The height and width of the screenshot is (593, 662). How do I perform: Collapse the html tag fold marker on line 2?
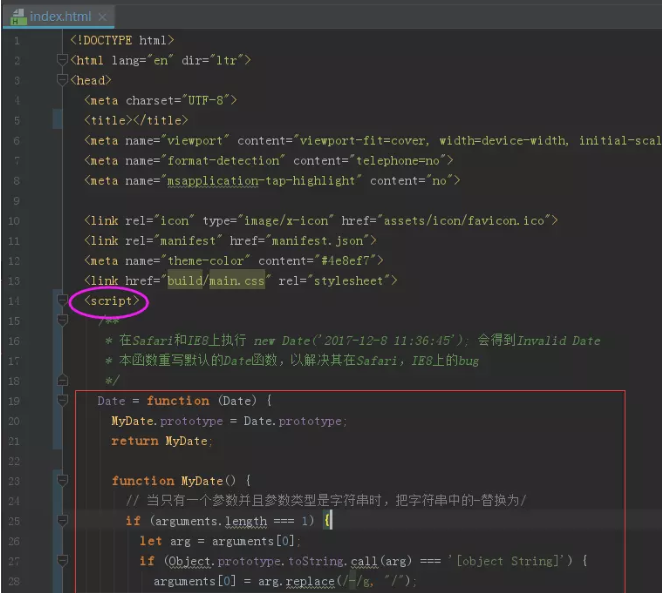click(x=62, y=60)
